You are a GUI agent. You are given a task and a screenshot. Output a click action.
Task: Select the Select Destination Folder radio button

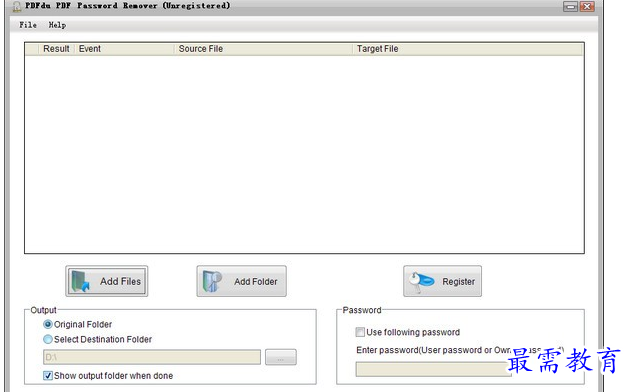48,339
